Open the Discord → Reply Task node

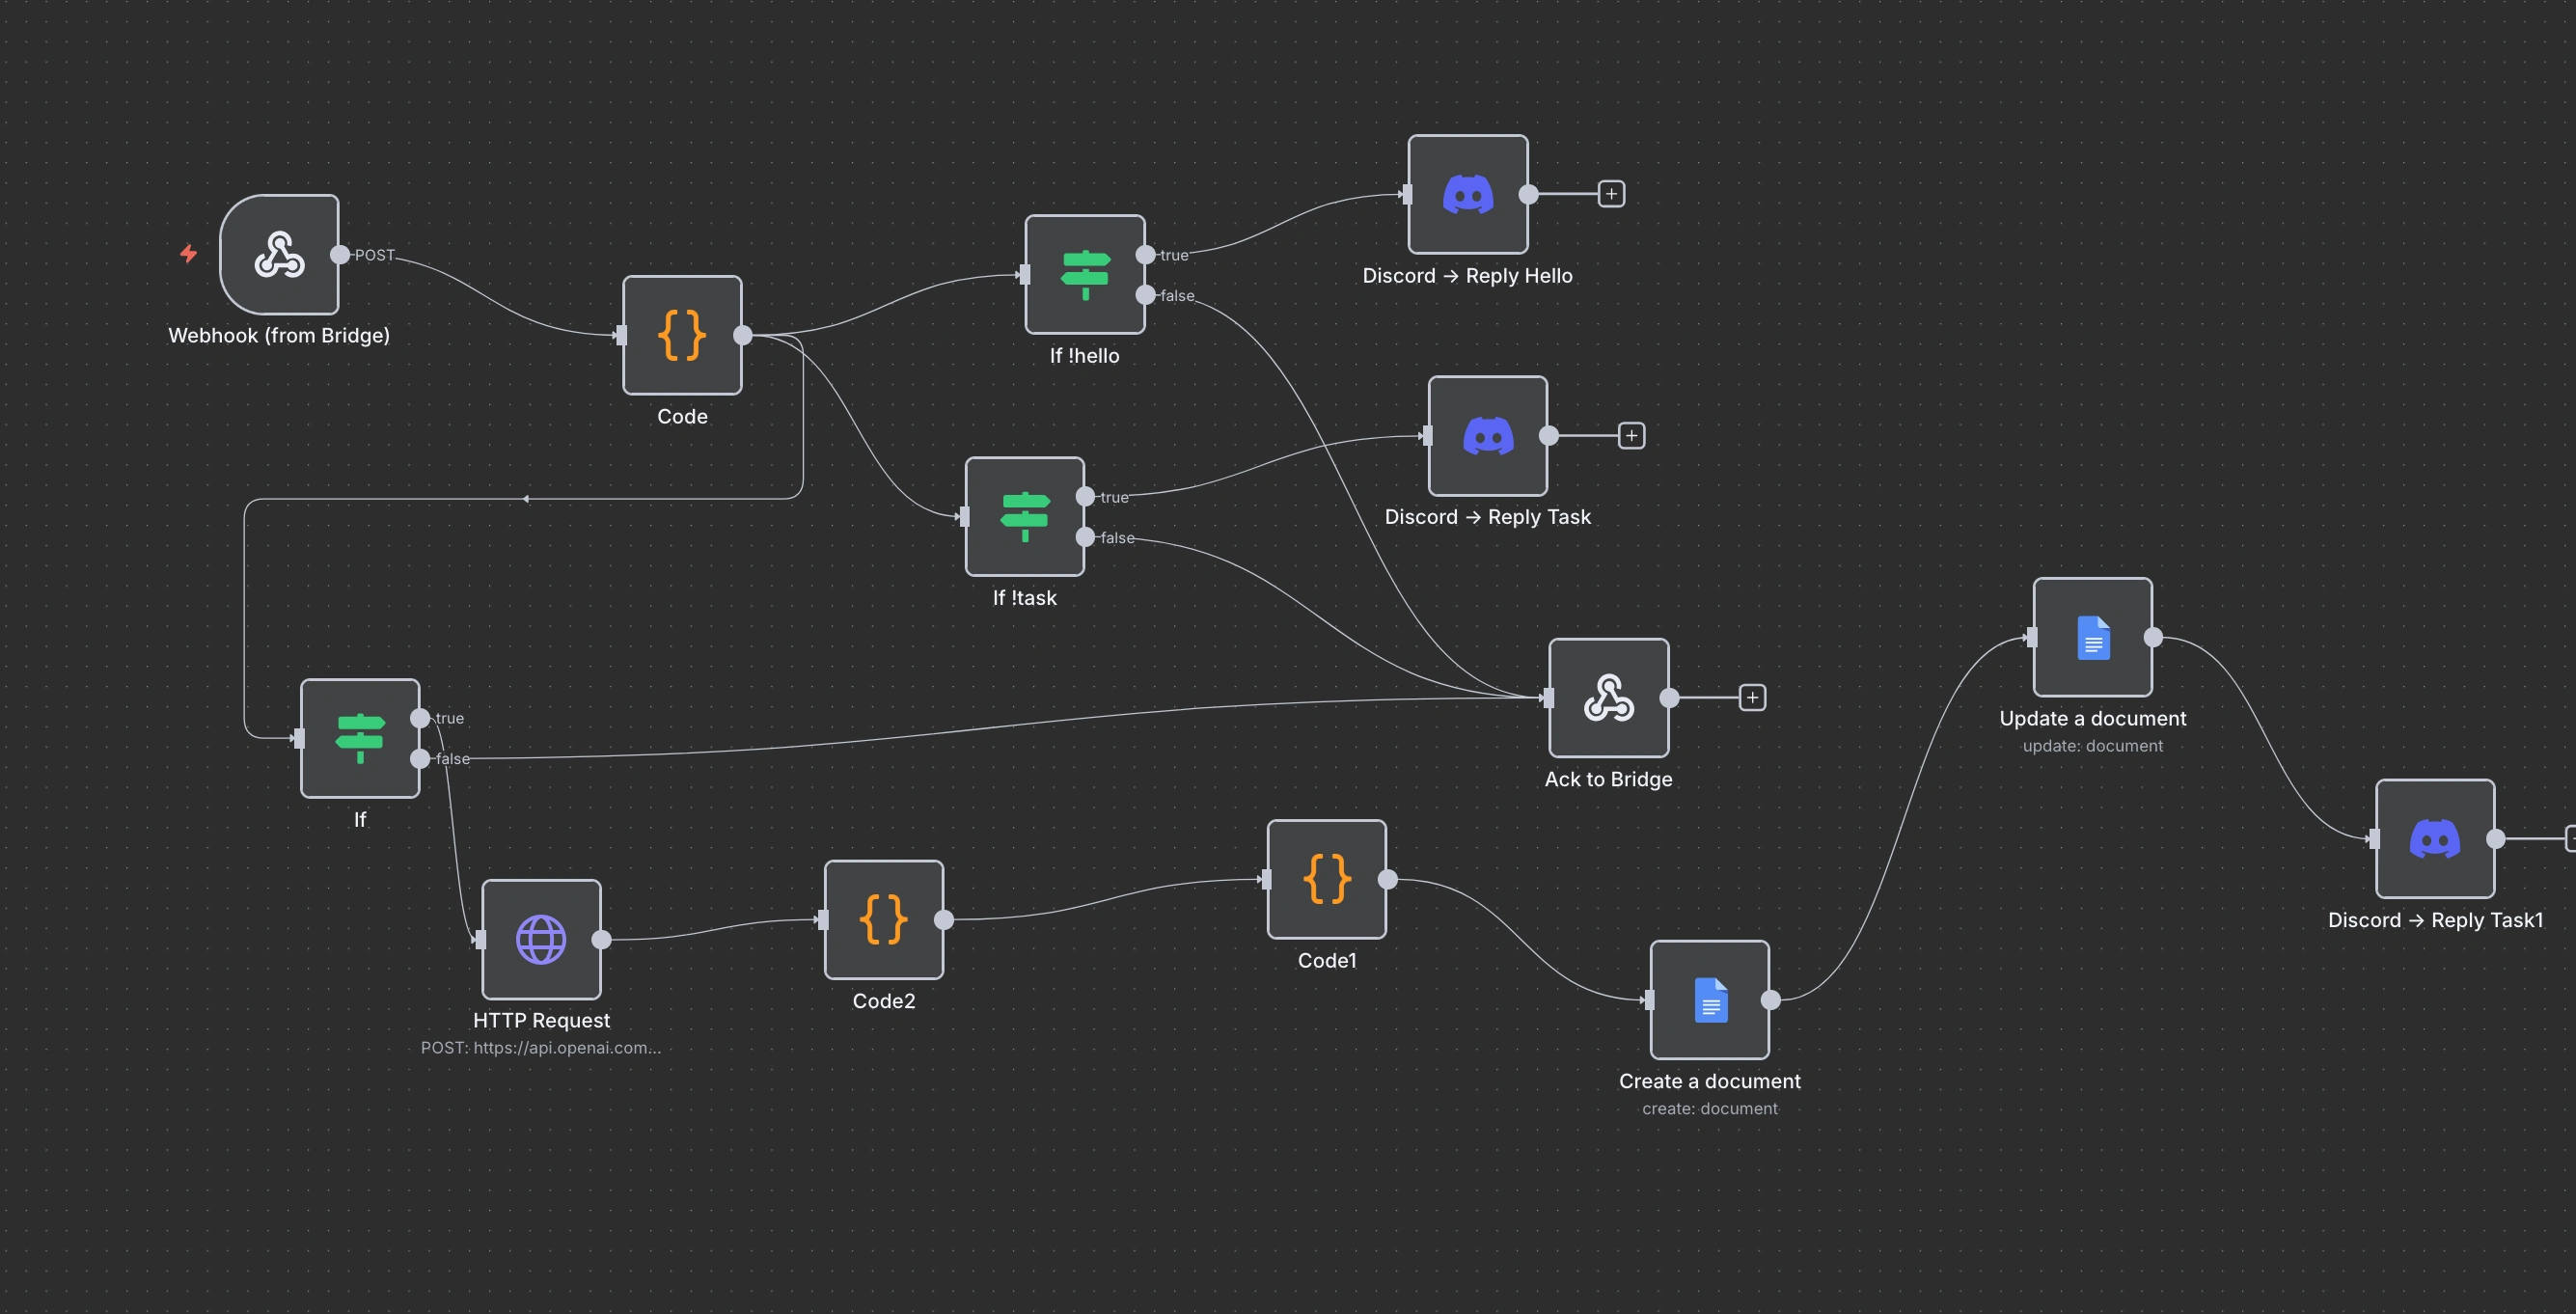click(1487, 436)
